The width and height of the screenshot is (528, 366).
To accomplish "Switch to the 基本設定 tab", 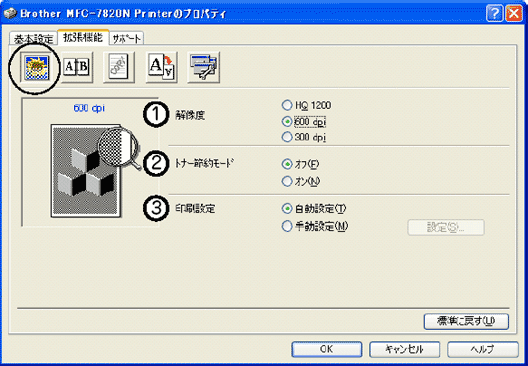I will [33, 39].
